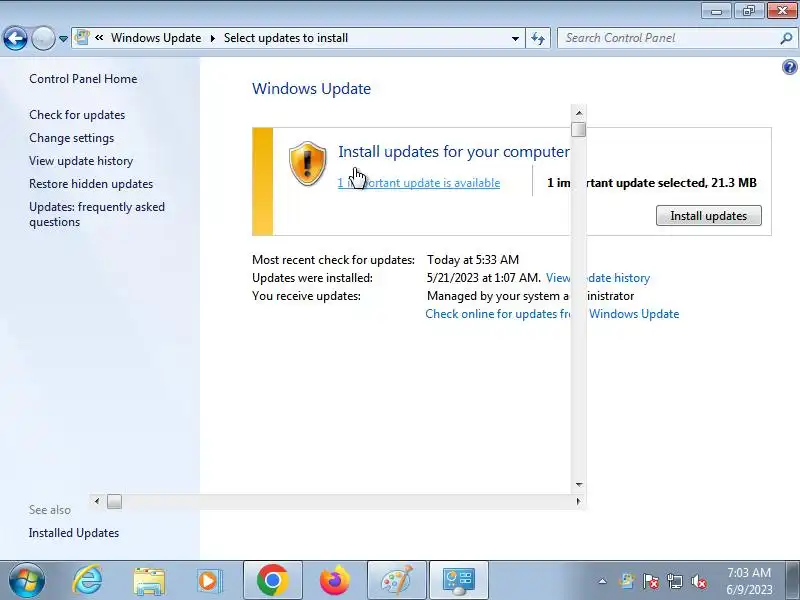Open the Windows Start menu orb
Viewport: 800px width, 600px height.
point(27,581)
